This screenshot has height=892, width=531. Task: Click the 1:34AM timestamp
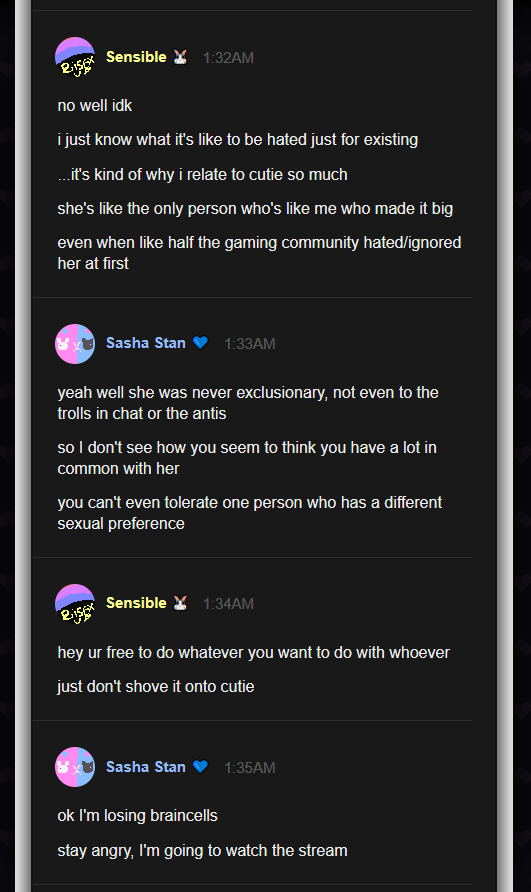[x=228, y=604]
